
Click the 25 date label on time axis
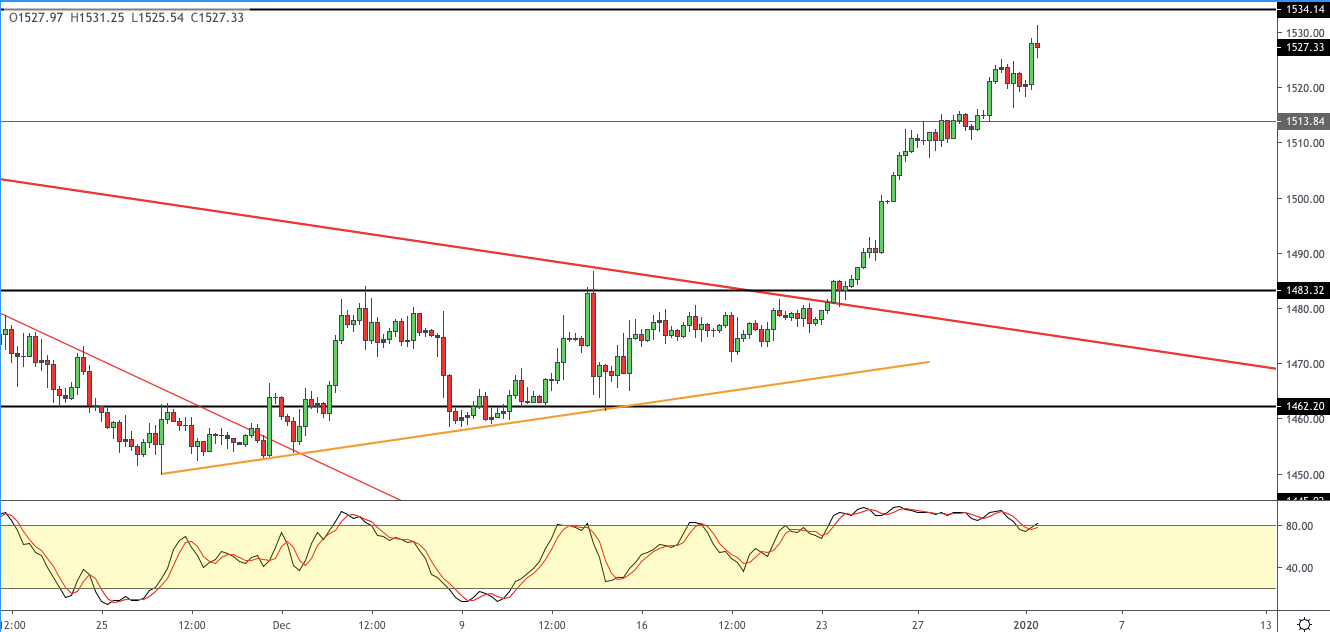tap(102, 624)
